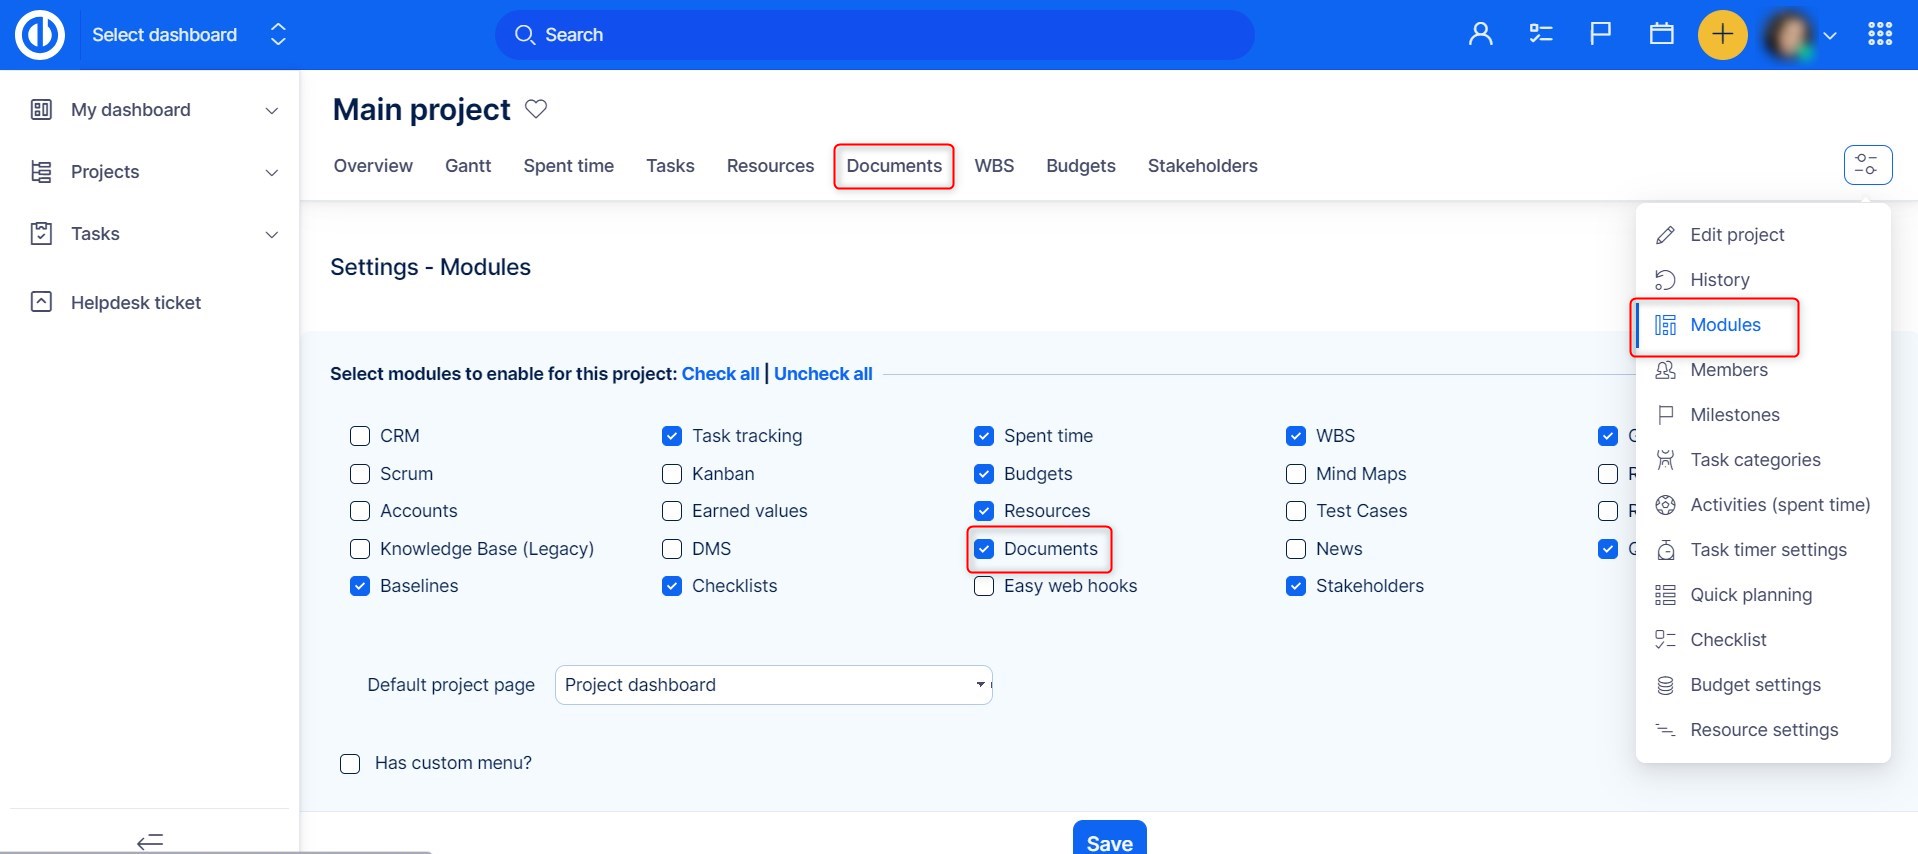The image size is (1918, 854).
Task: Tick the Has custom menu checkbox
Action: tap(350, 764)
